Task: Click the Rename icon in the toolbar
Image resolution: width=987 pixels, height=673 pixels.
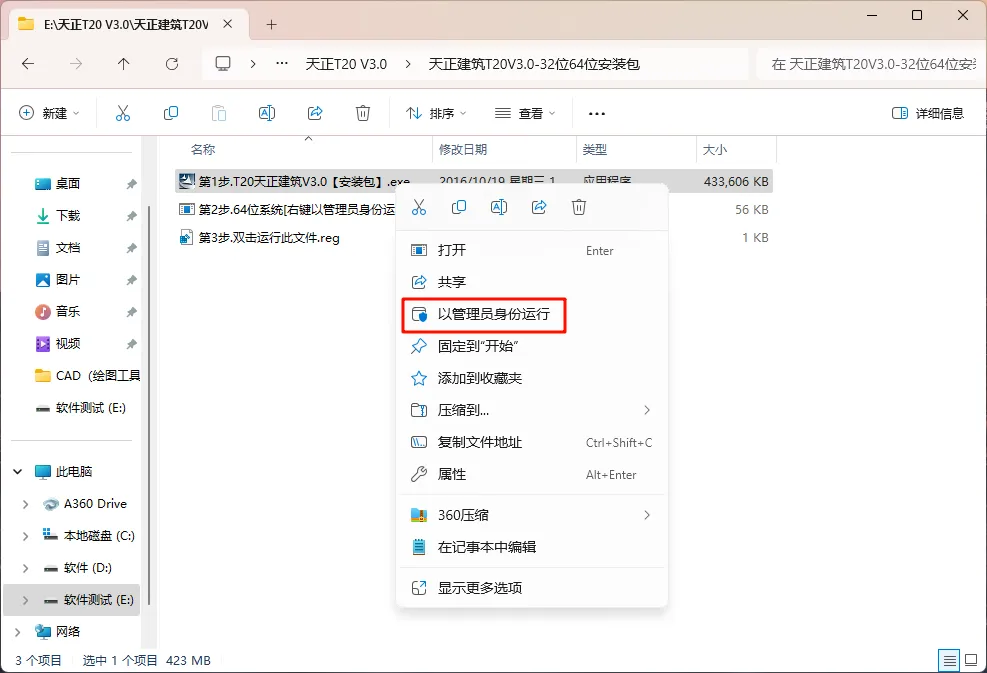Action: click(x=267, y=113)
